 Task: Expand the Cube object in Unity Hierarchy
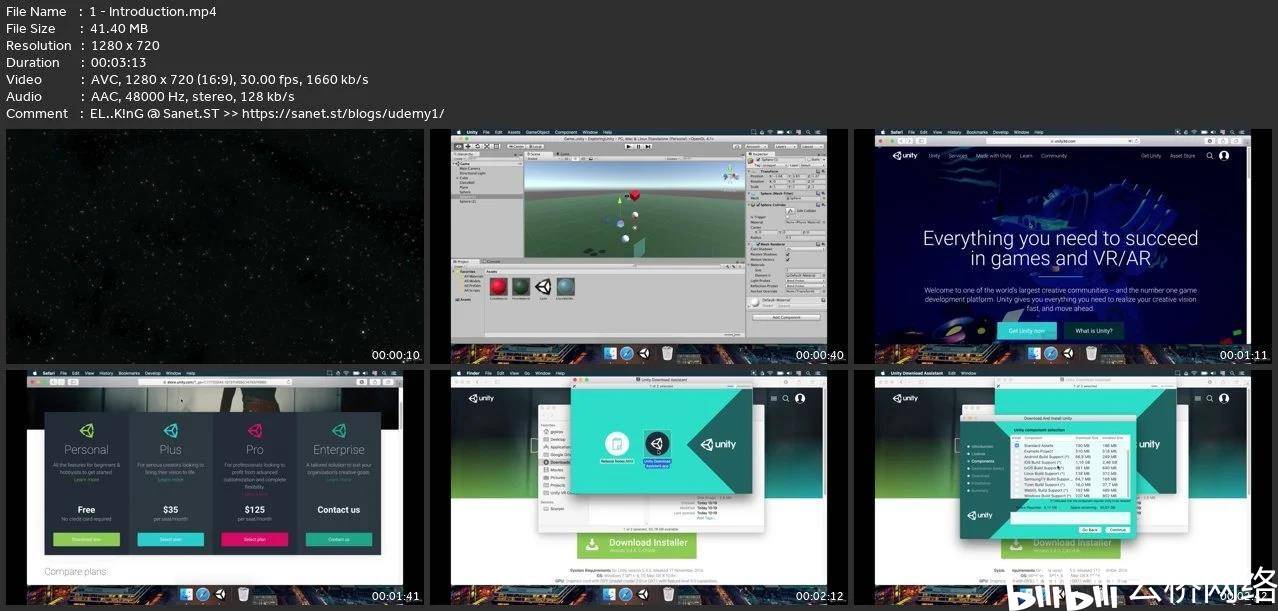(x=457, y=178)
